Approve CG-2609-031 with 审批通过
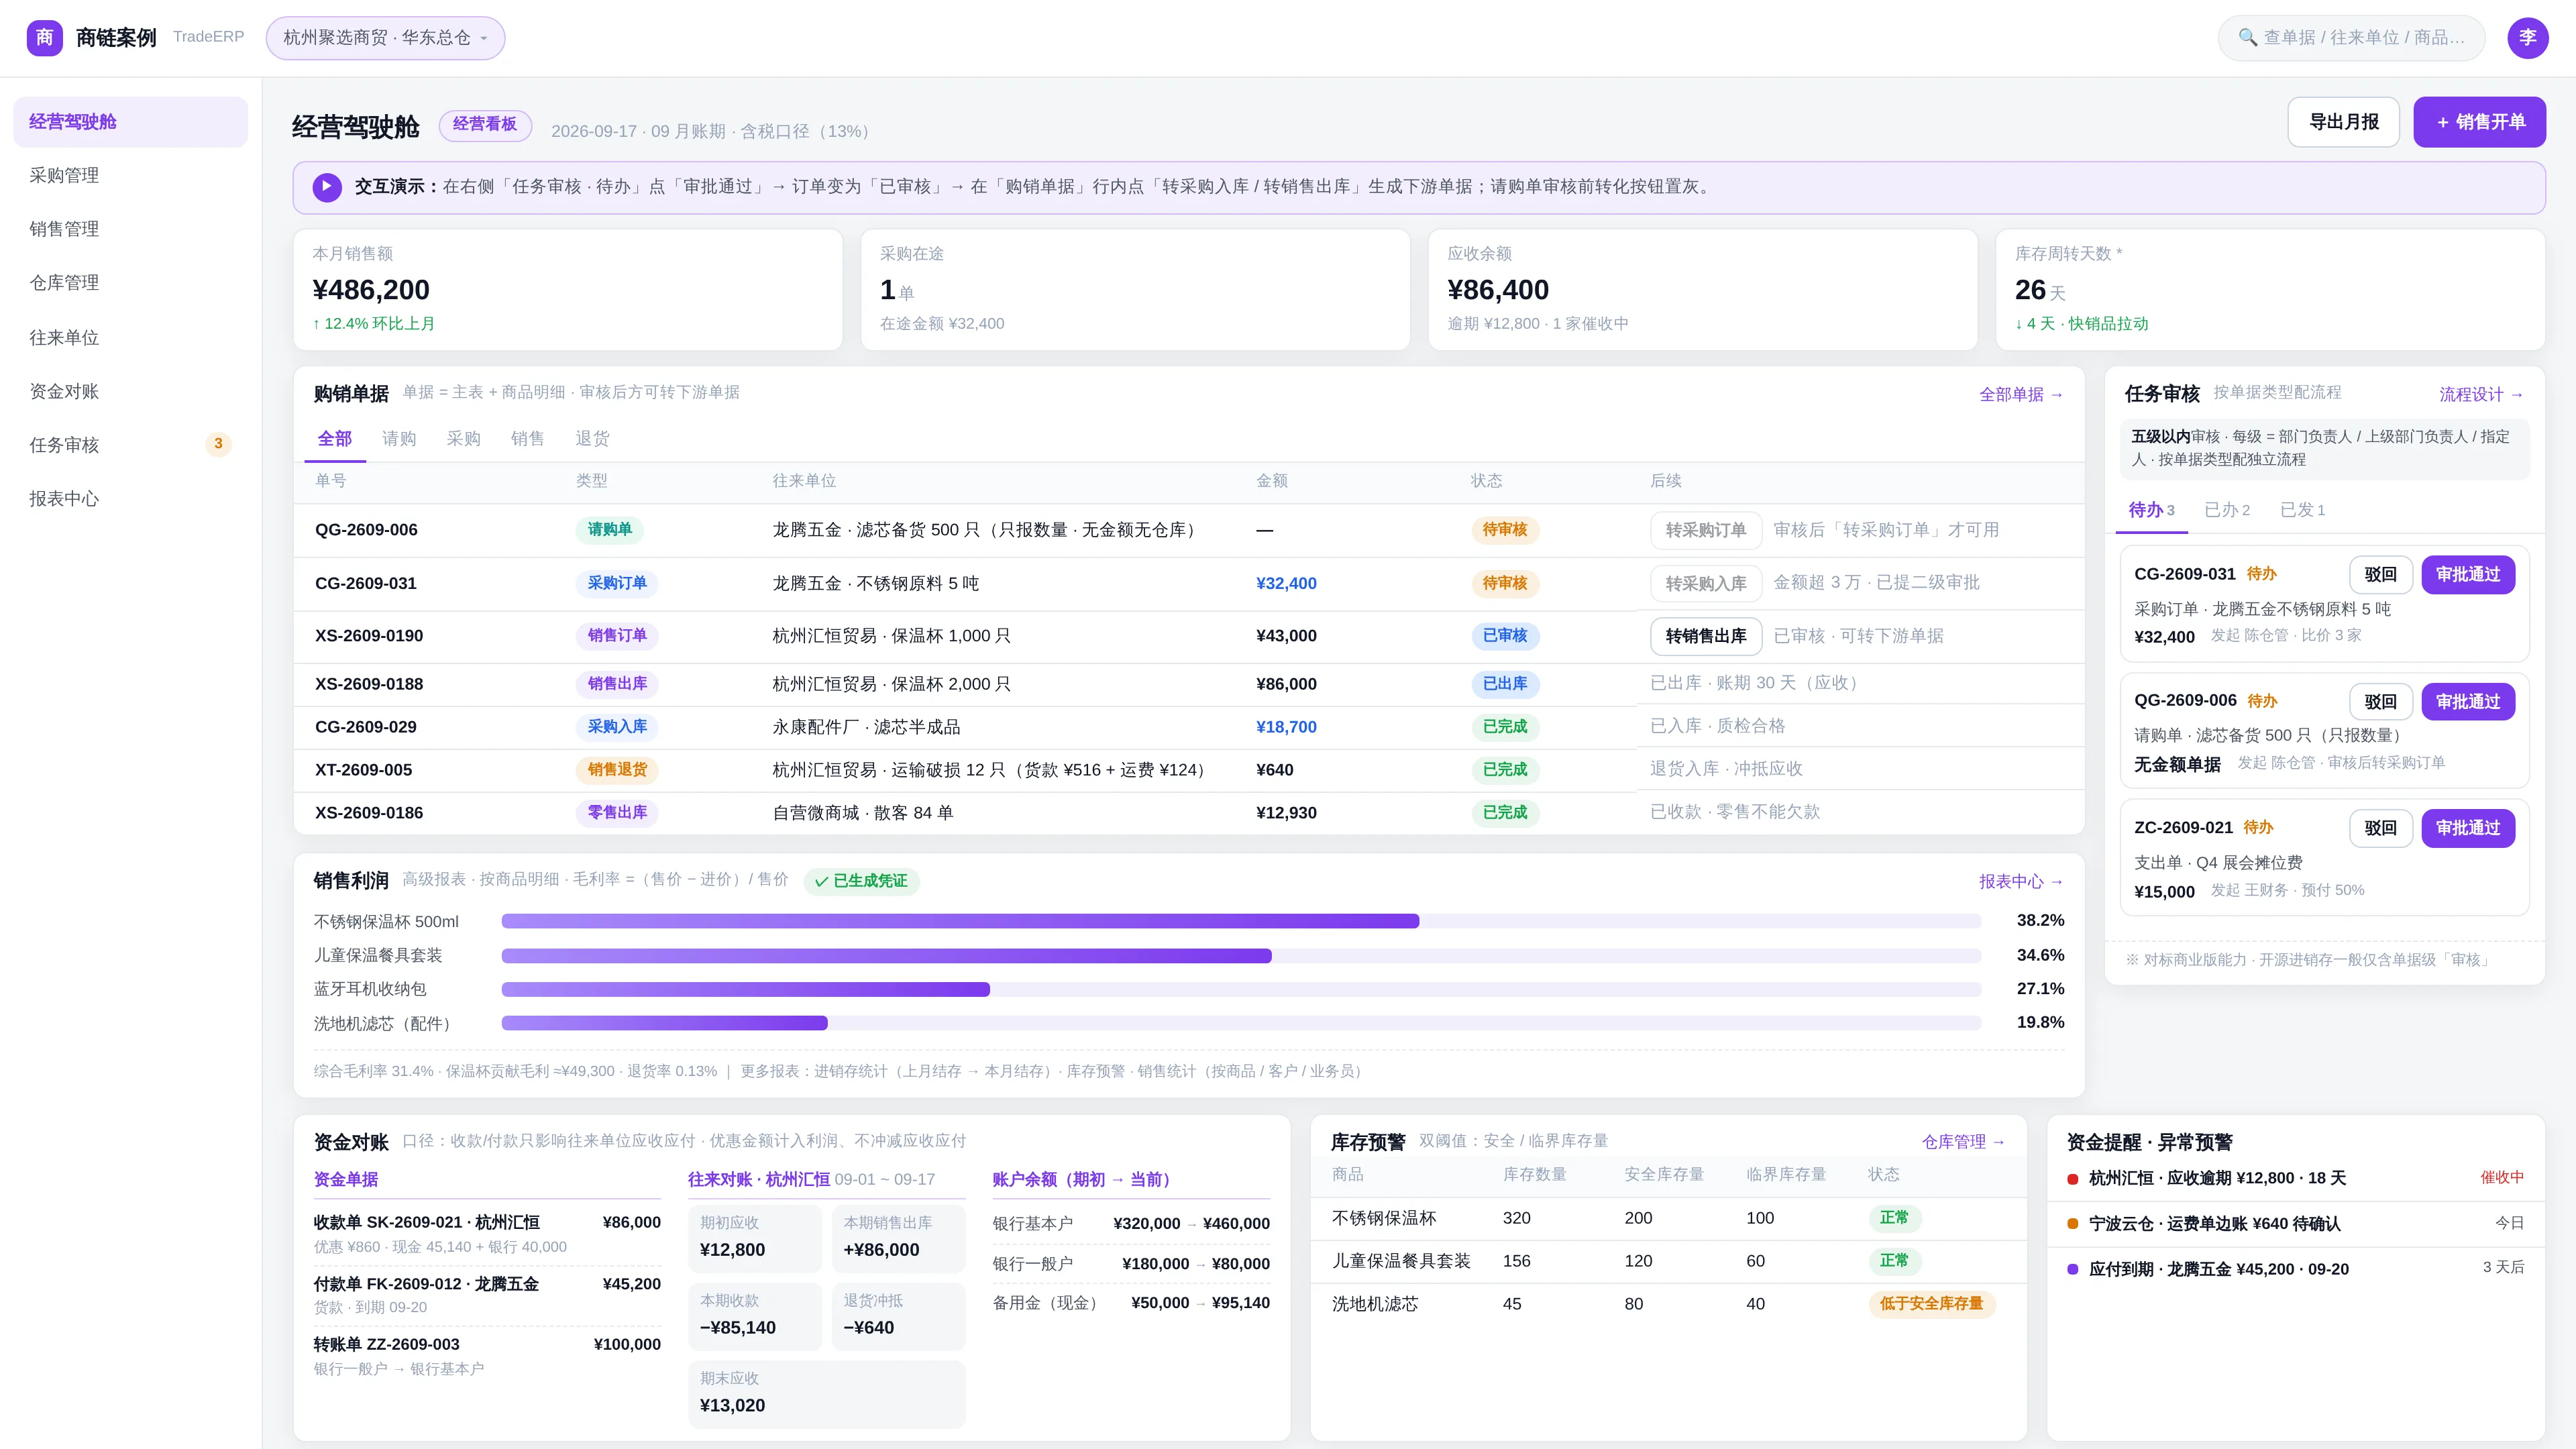The height and width of the screenshot is (1449, 2576). tap(2468, 575)
